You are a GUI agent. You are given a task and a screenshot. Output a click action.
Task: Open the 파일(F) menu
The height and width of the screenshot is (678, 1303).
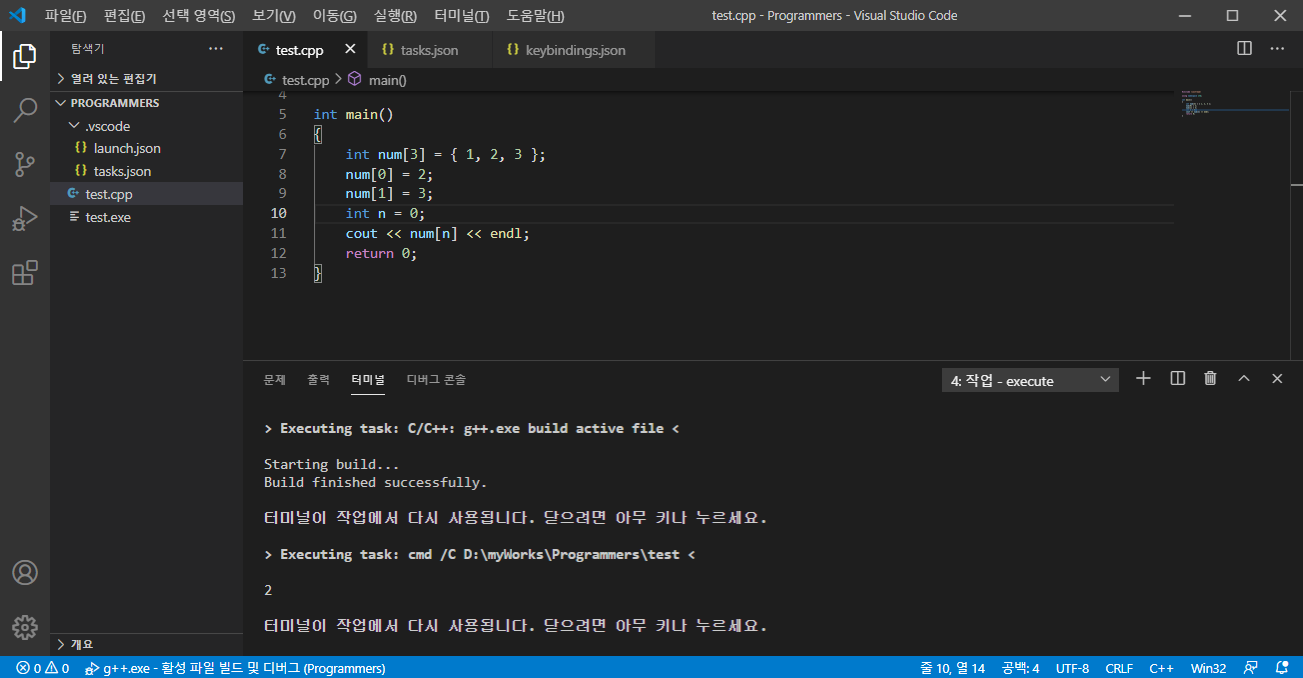[65, 16]
